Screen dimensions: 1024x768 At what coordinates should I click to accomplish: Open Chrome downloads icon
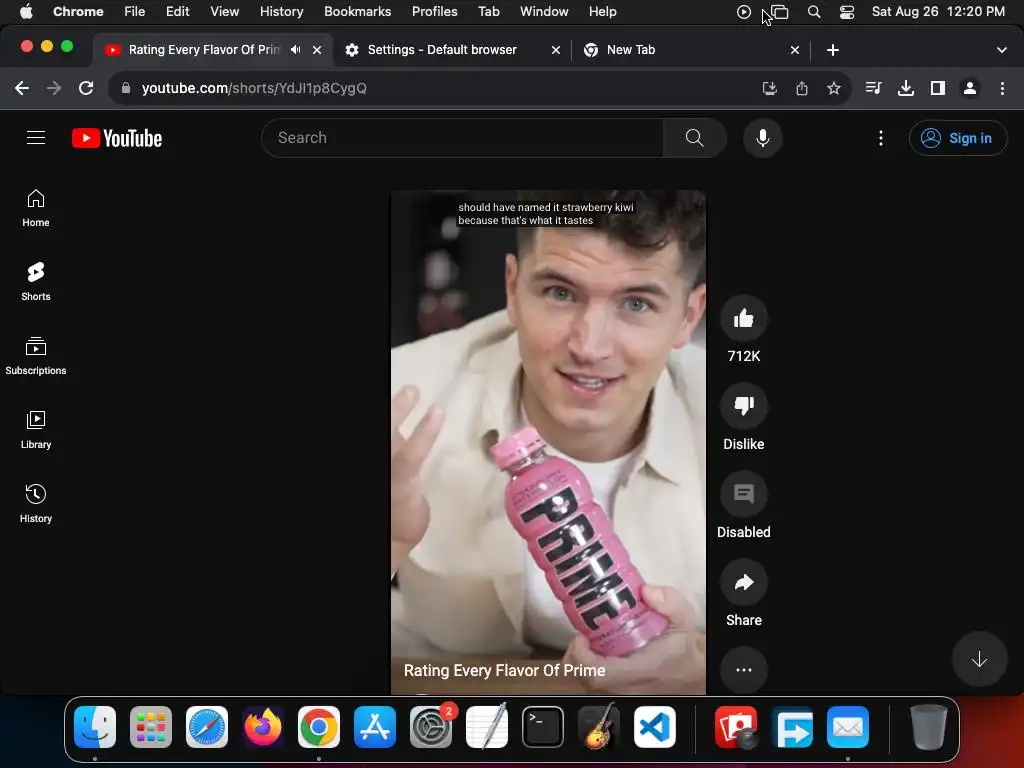coord(906,88)
